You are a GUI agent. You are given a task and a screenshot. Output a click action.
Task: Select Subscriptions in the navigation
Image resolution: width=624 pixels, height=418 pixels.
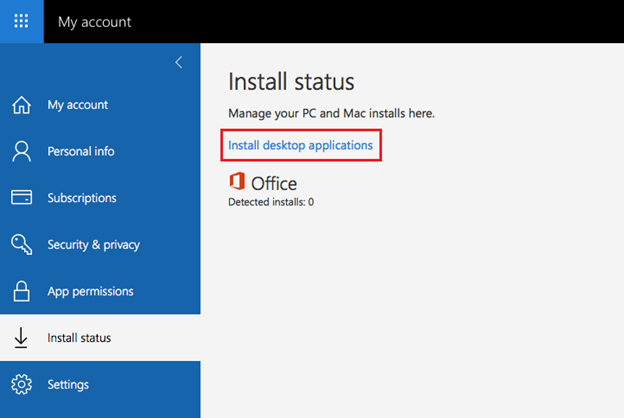pos(100,198)
